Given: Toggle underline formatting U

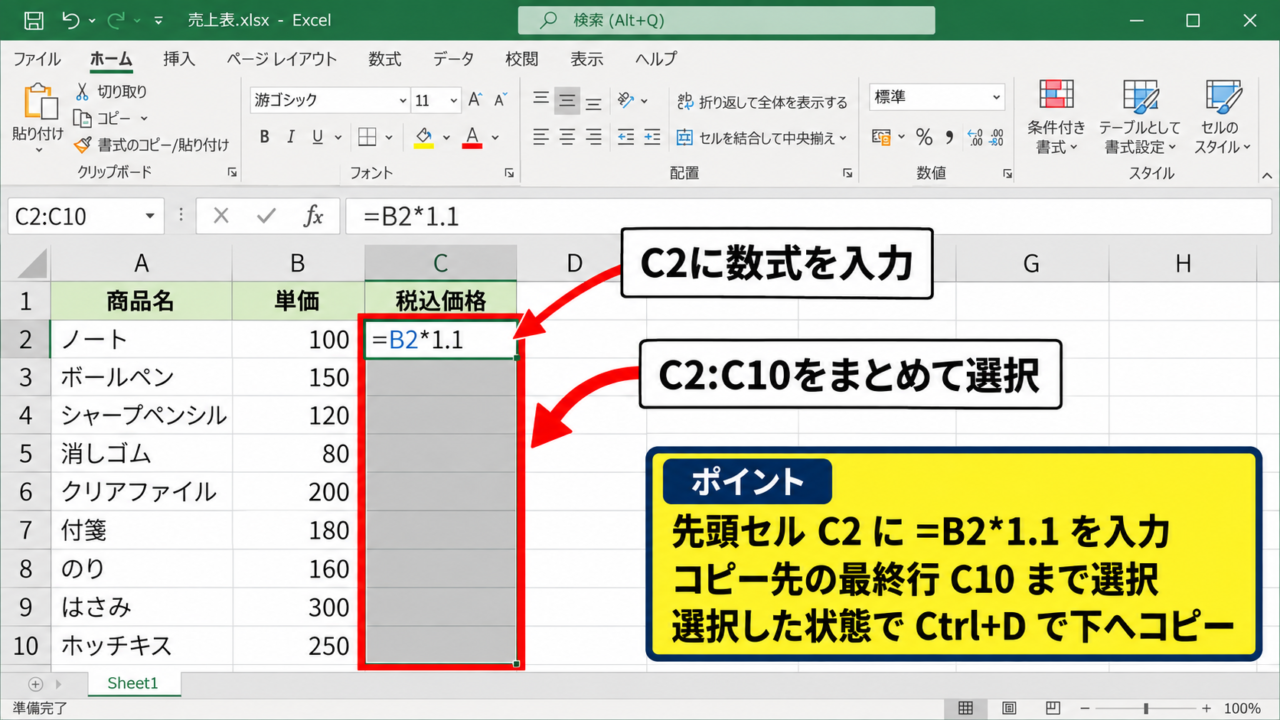Looking at the screenshot, I should 318,137.
